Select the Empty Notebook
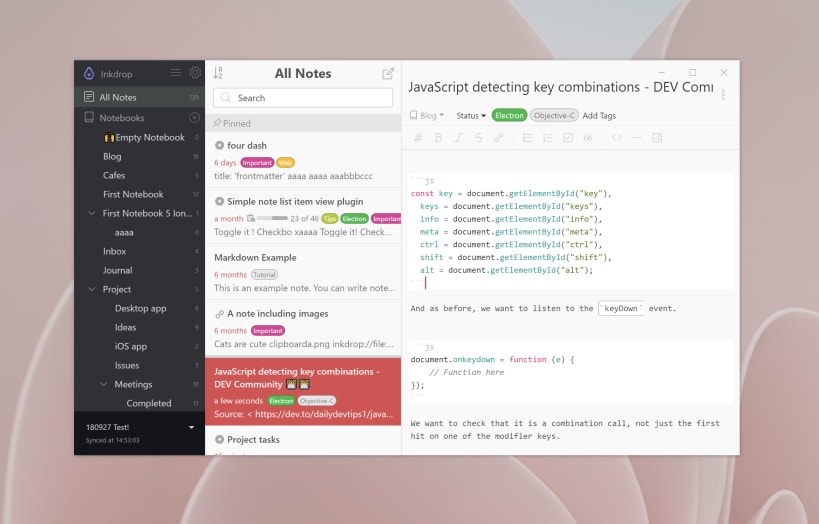The width and height of the screenshot is (819, 524). click(x=139, y=137)
